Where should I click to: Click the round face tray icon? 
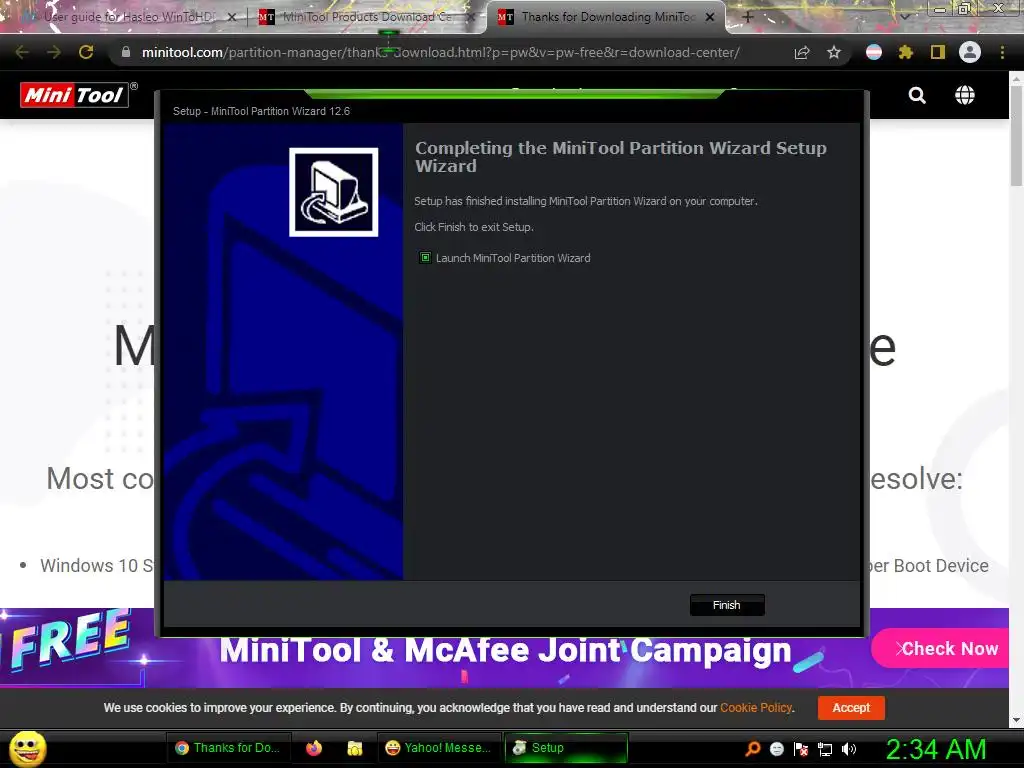point(776,749)
